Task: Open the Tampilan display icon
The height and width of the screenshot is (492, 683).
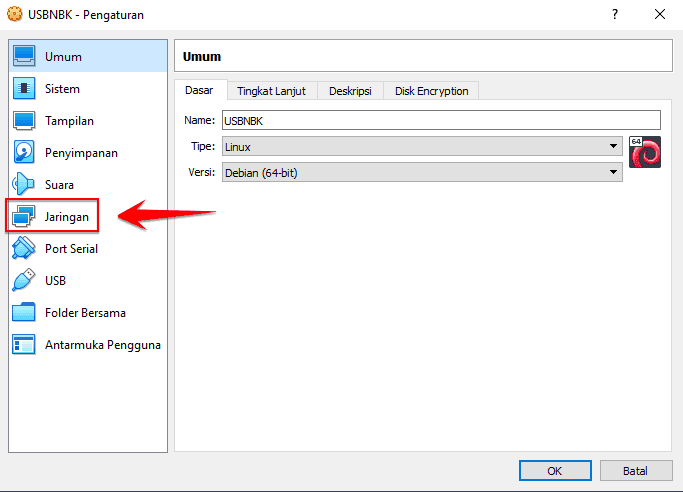Action: [24, 121]
